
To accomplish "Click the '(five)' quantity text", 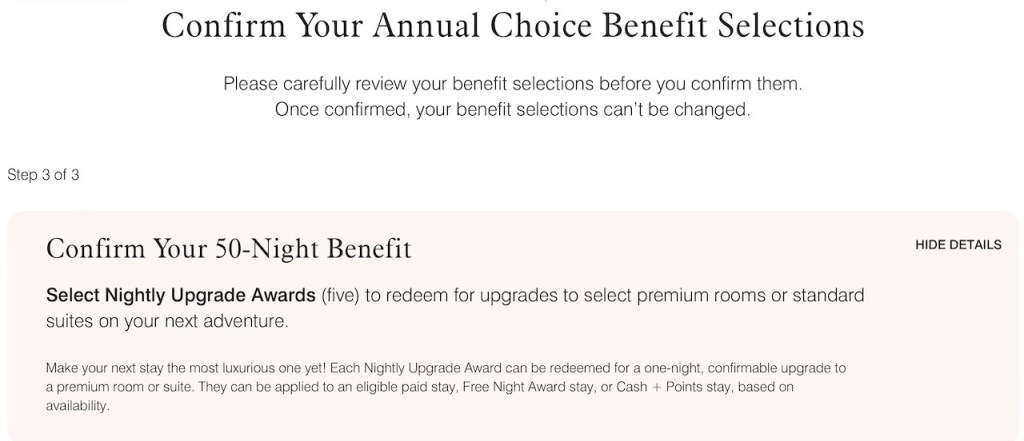I will [344, 296].
